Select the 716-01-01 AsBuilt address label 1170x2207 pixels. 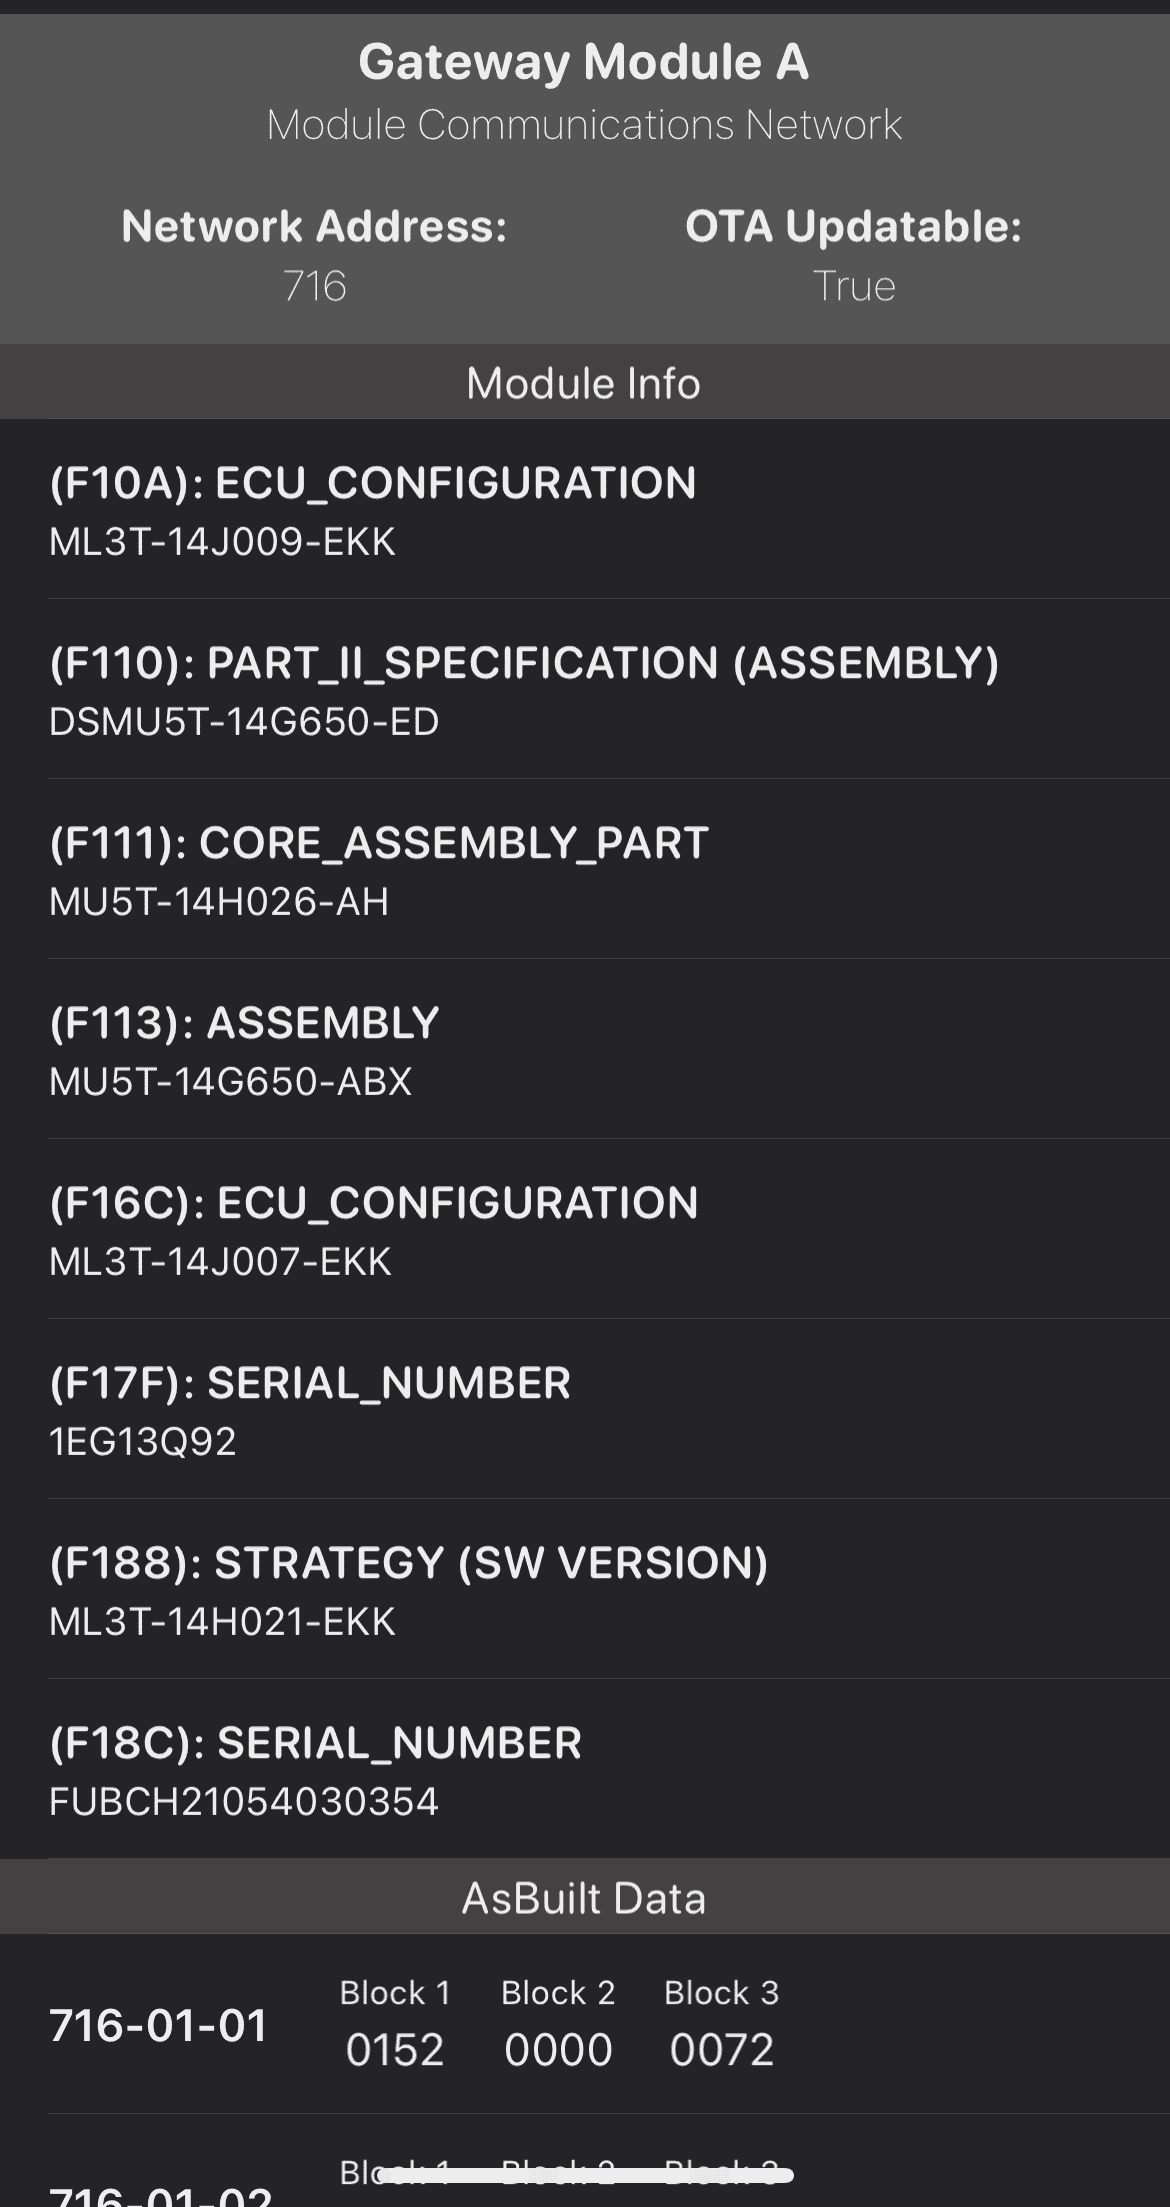click(x=158, y=2026)
